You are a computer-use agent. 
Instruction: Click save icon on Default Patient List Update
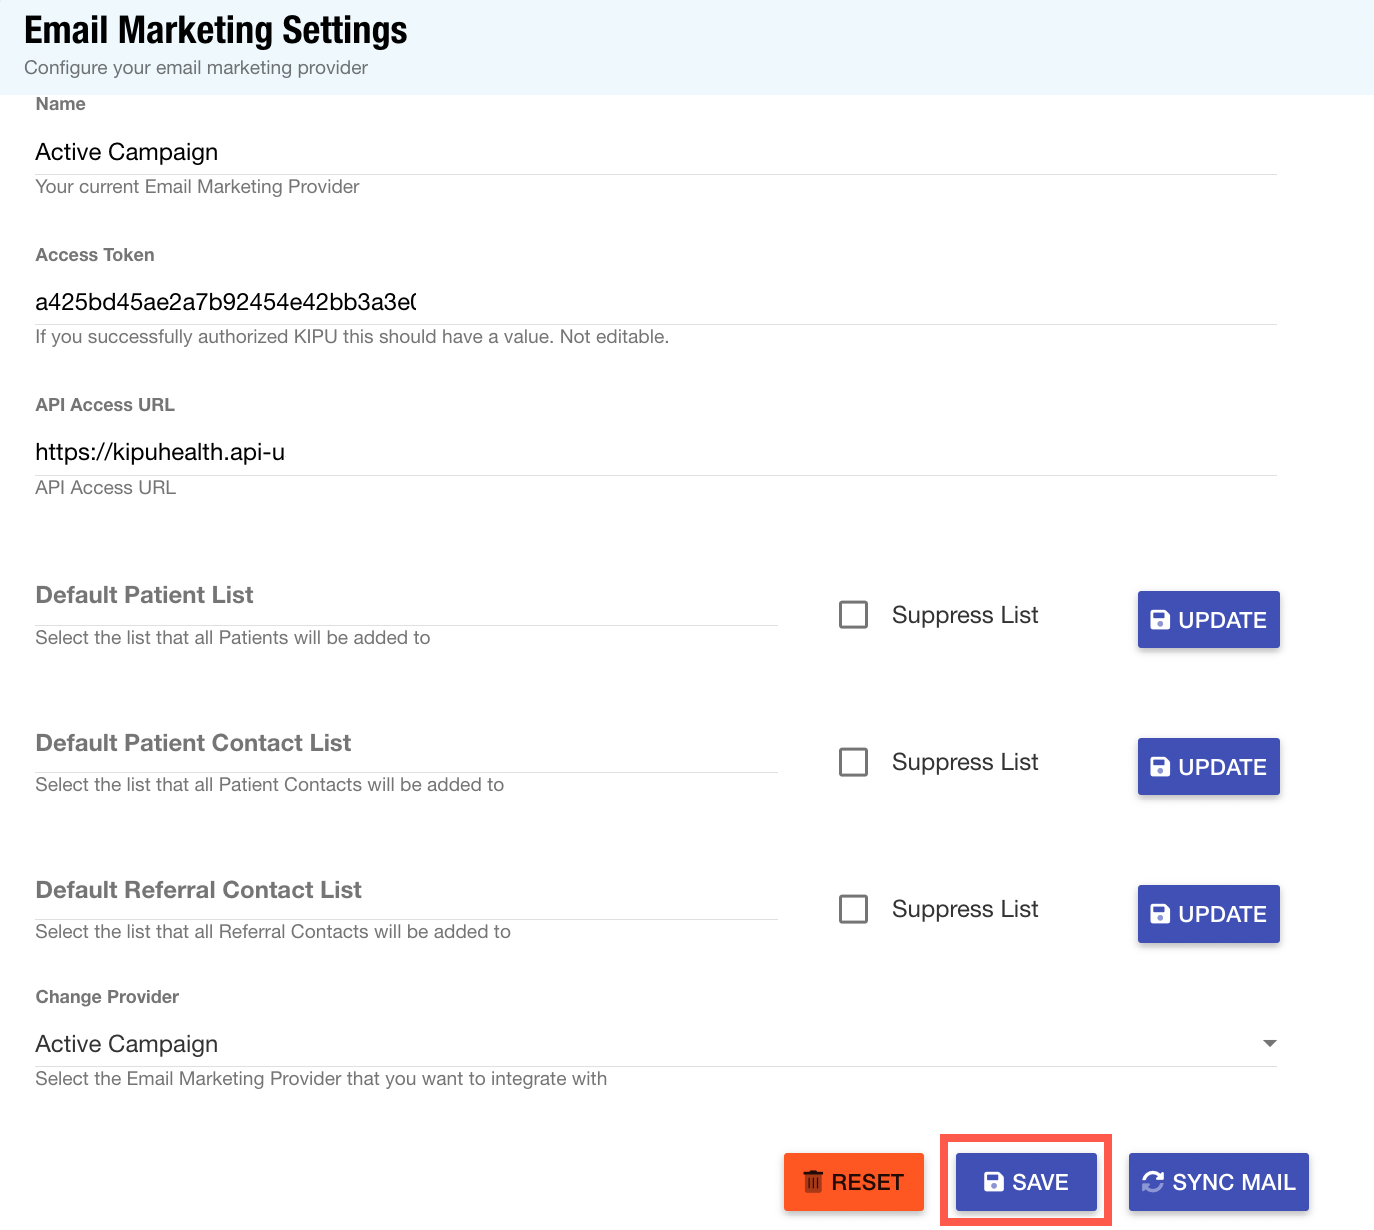1160,620
